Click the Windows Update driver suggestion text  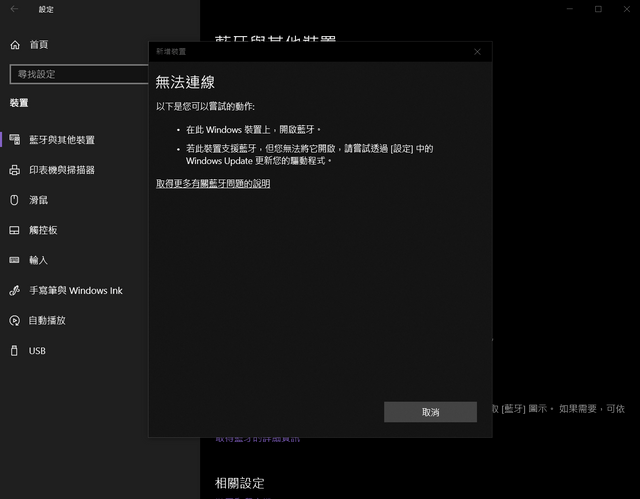309,155
